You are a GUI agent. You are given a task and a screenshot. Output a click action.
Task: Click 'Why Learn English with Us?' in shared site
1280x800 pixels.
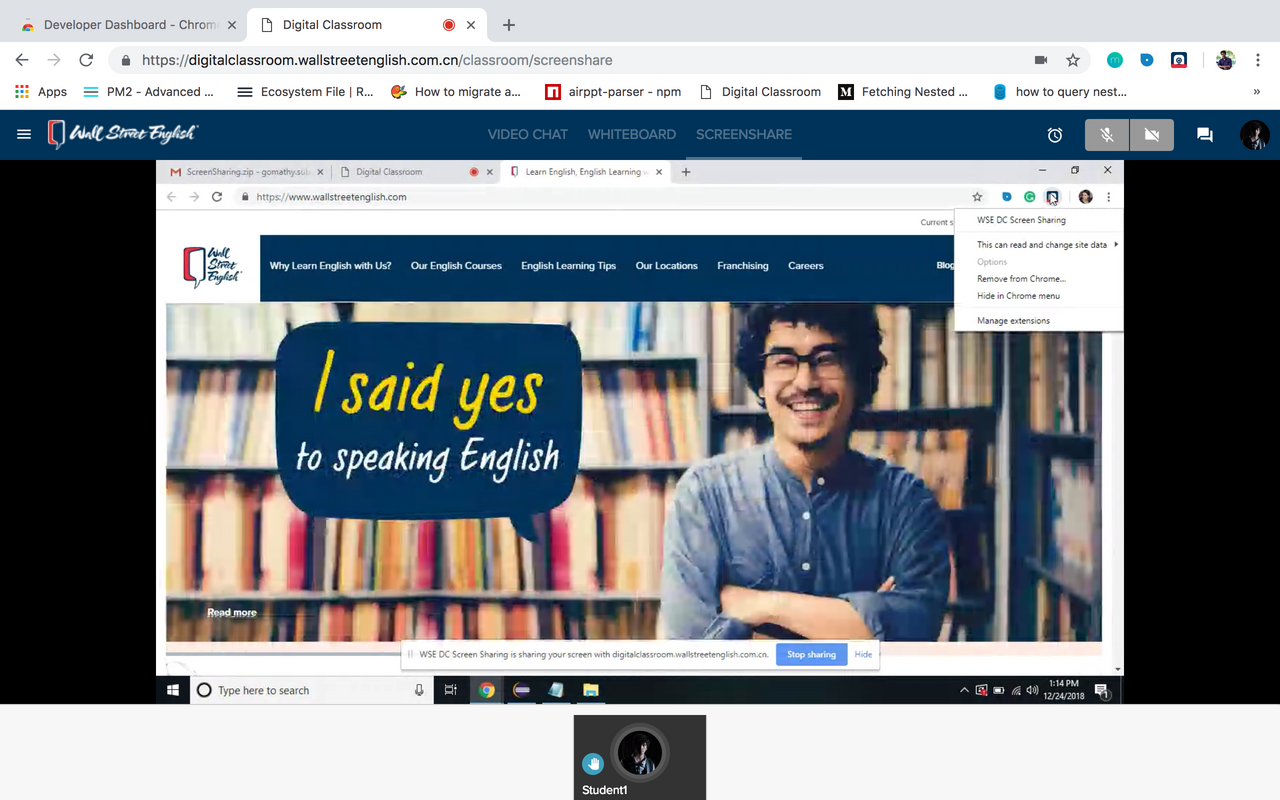tap(330, 266)
